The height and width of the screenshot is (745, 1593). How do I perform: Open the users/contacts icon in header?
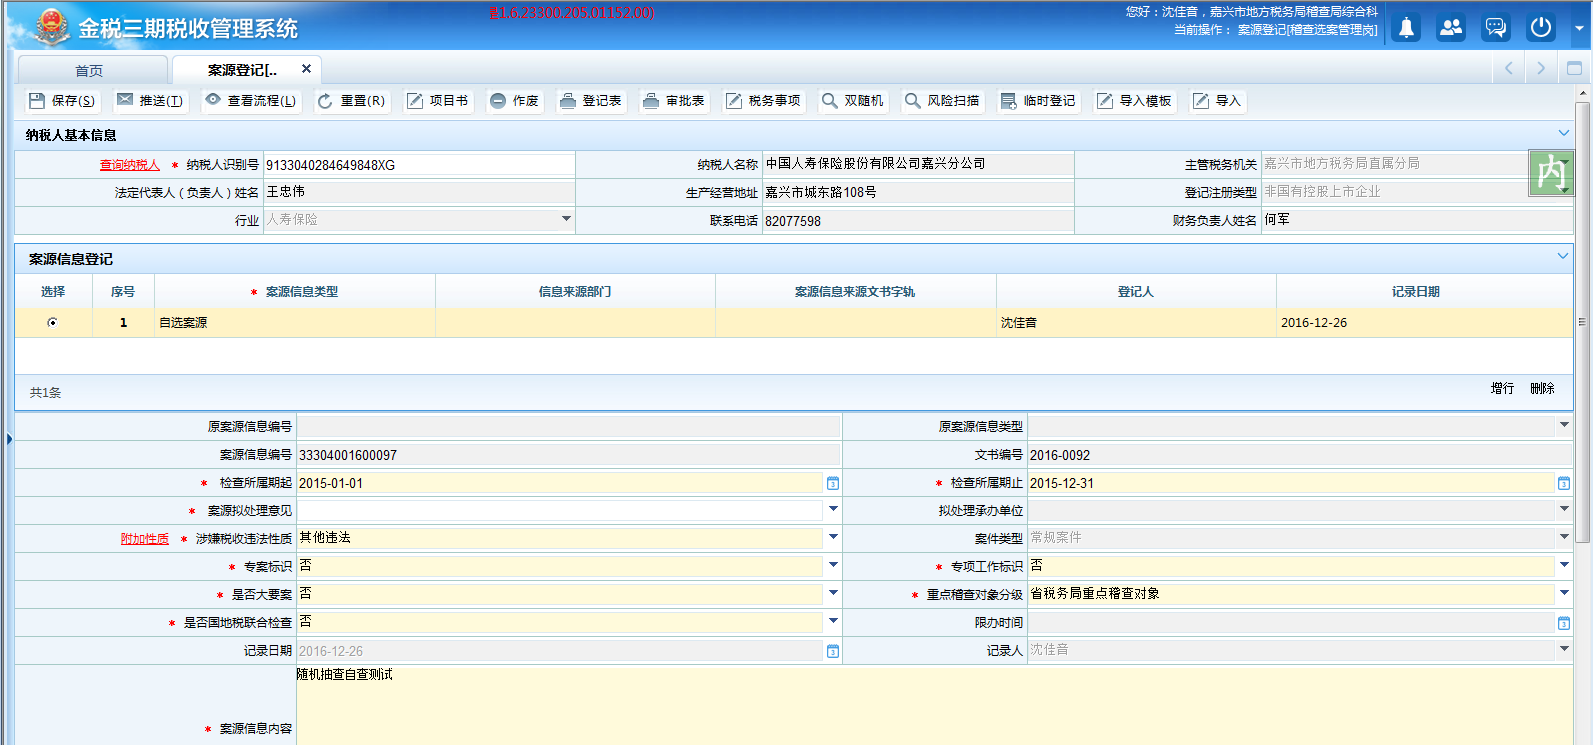(x=1451, y=28)
